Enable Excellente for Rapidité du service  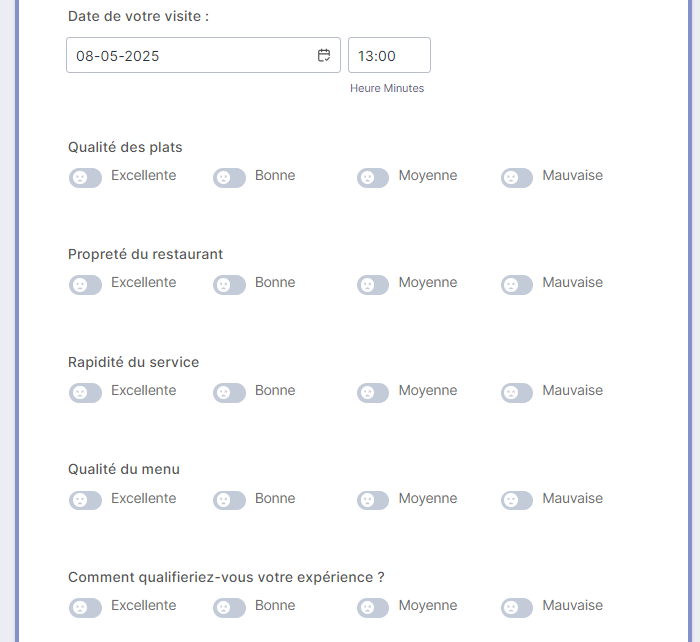coord(86,392)
